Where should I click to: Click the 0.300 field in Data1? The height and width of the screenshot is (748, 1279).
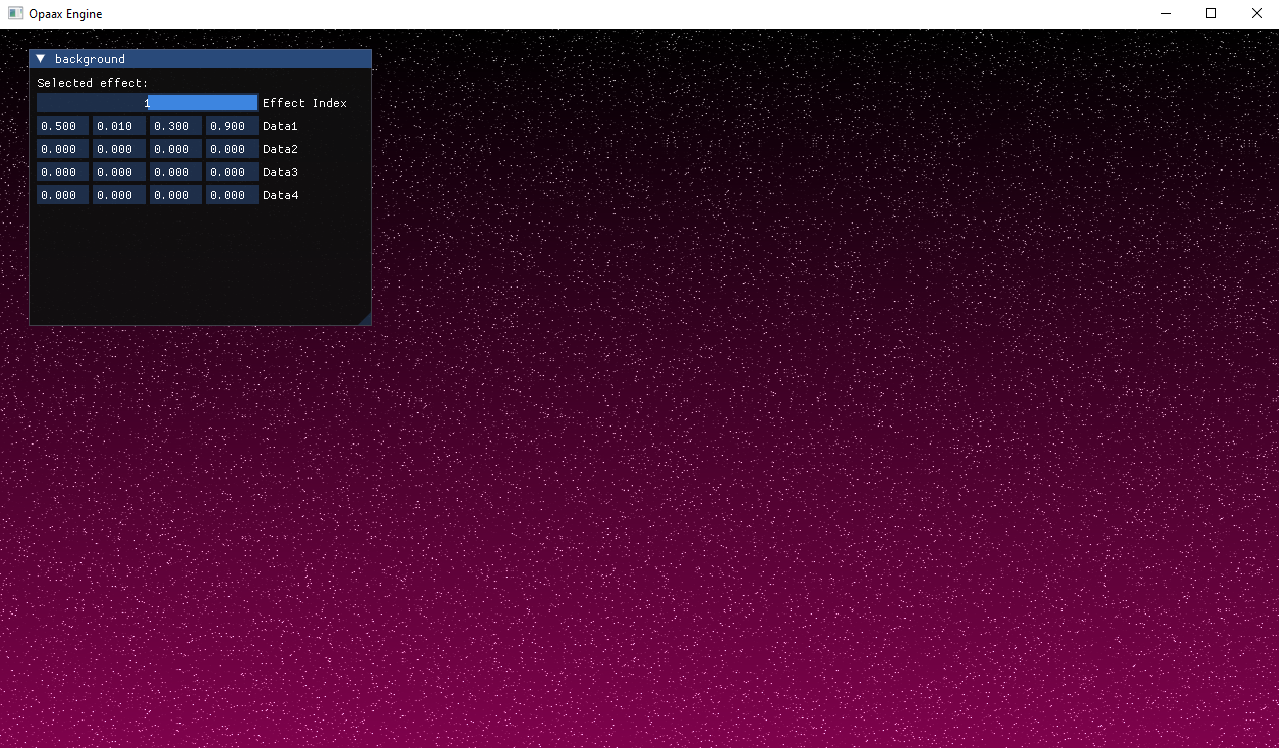(x=175, y=126)
